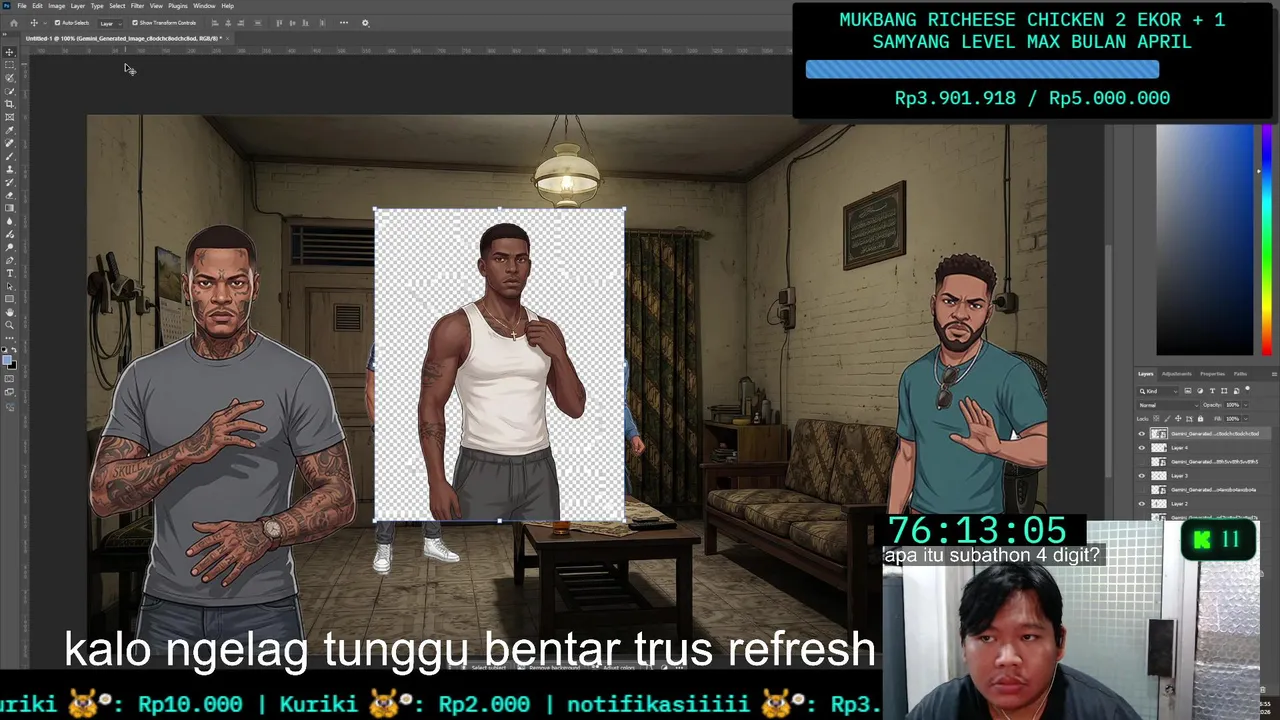Screen dimensions: 1280x720
Task: Switch to the Adjustments tab
Action: (x=1176, y=374)
